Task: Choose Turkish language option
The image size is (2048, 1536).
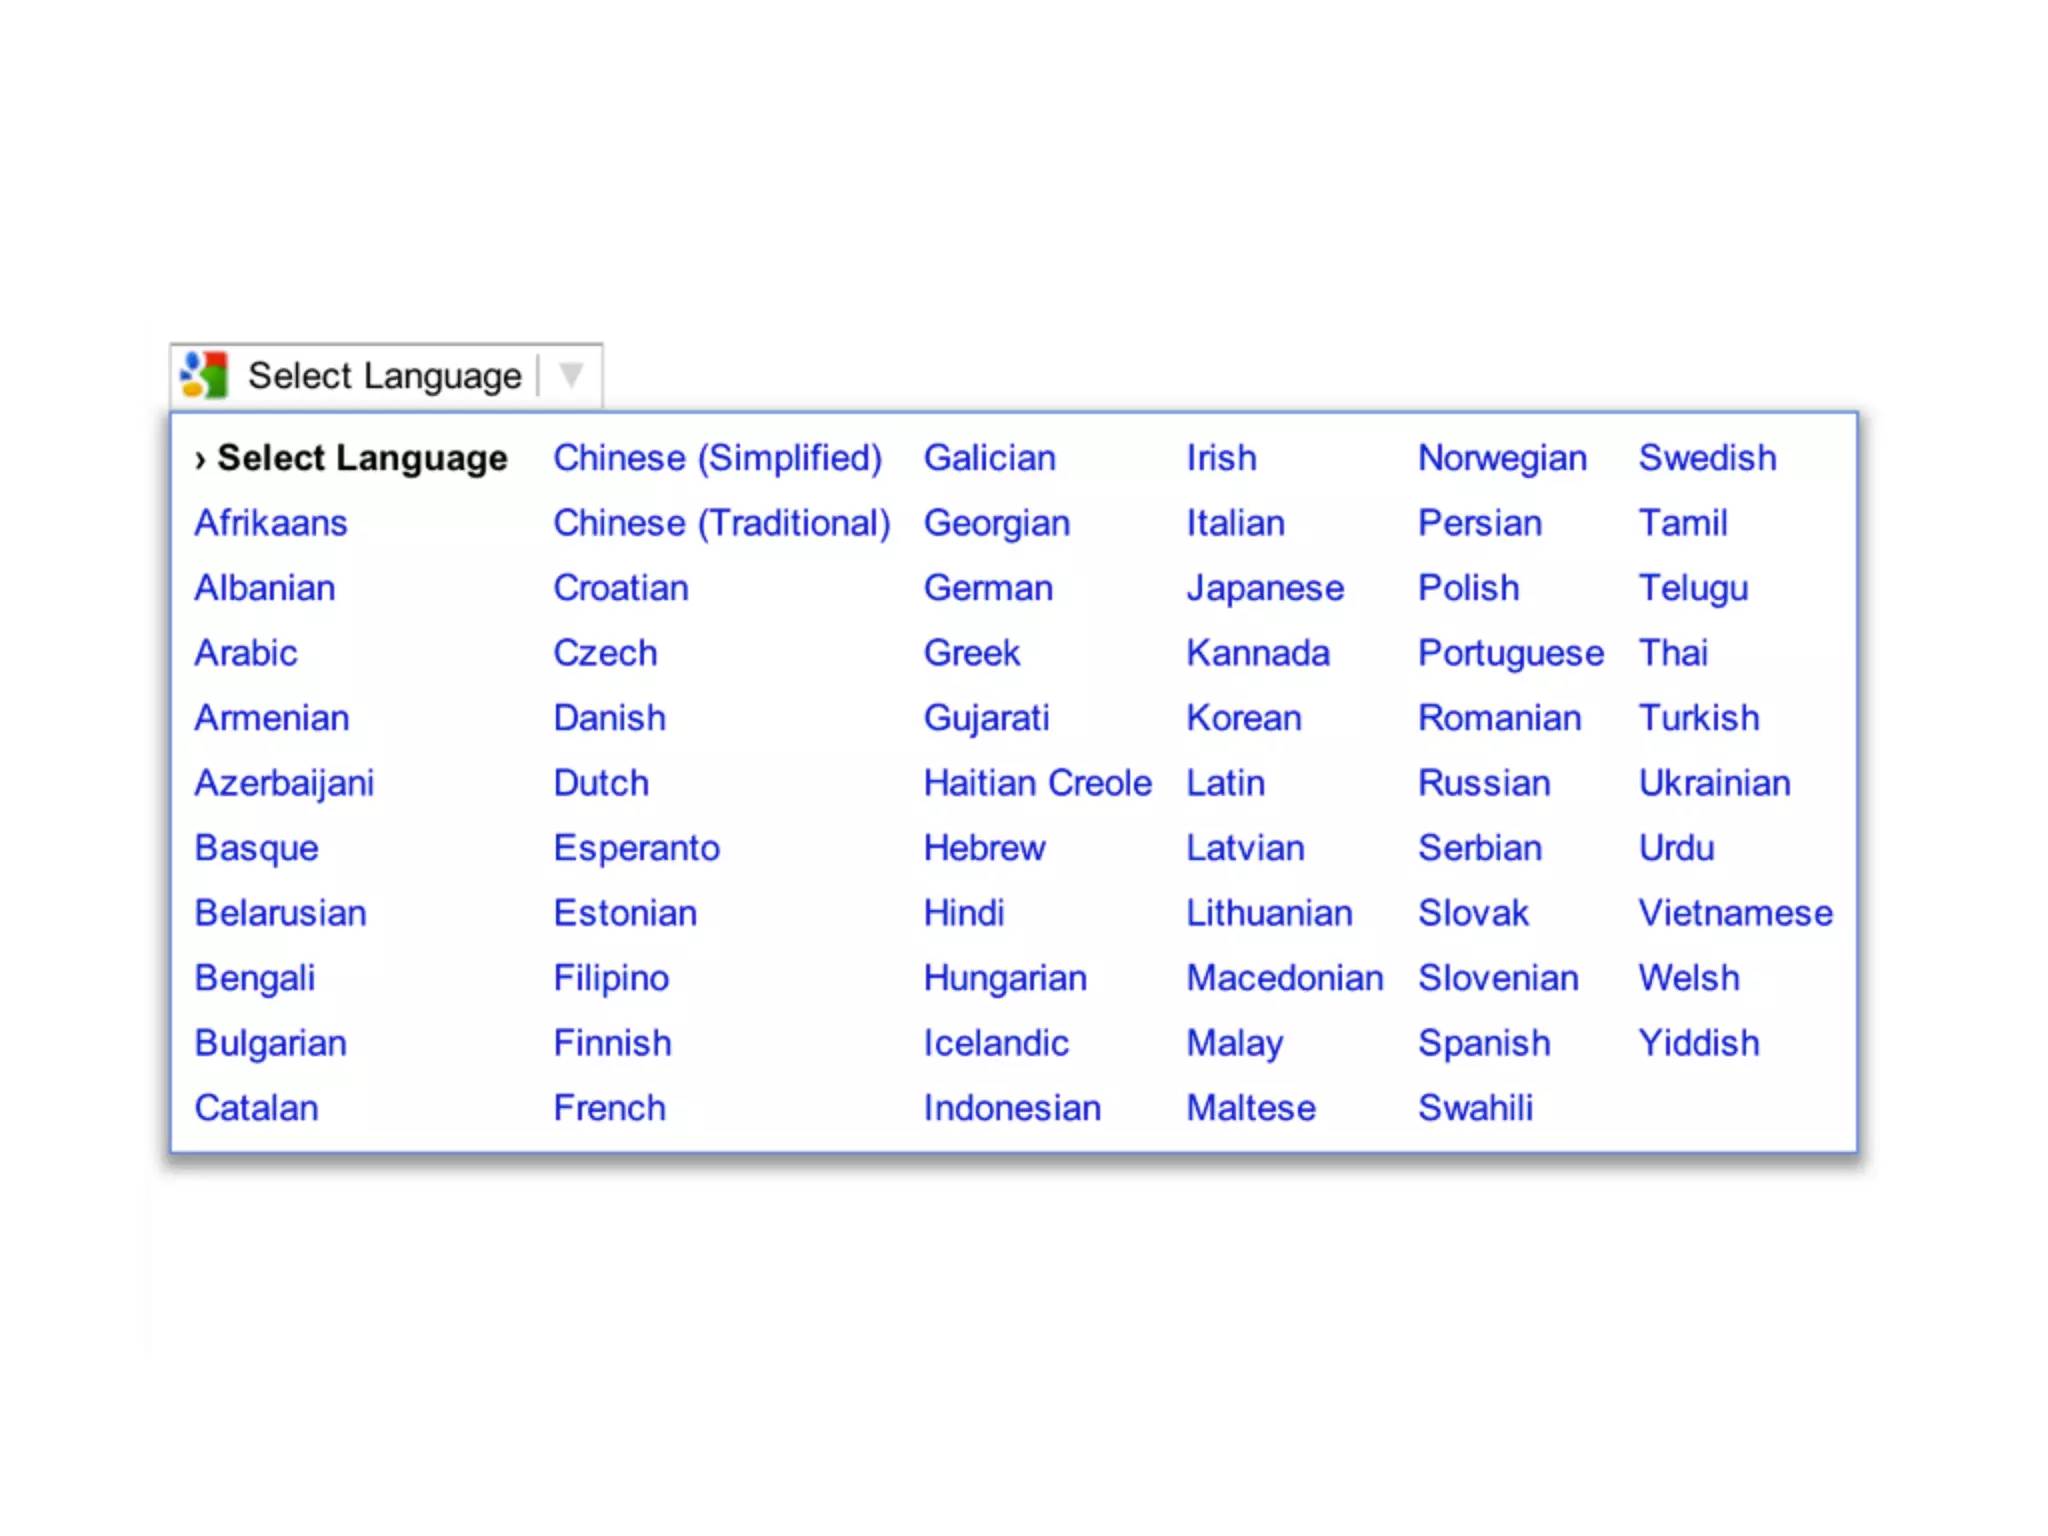Action: [x=1698, y=718]
